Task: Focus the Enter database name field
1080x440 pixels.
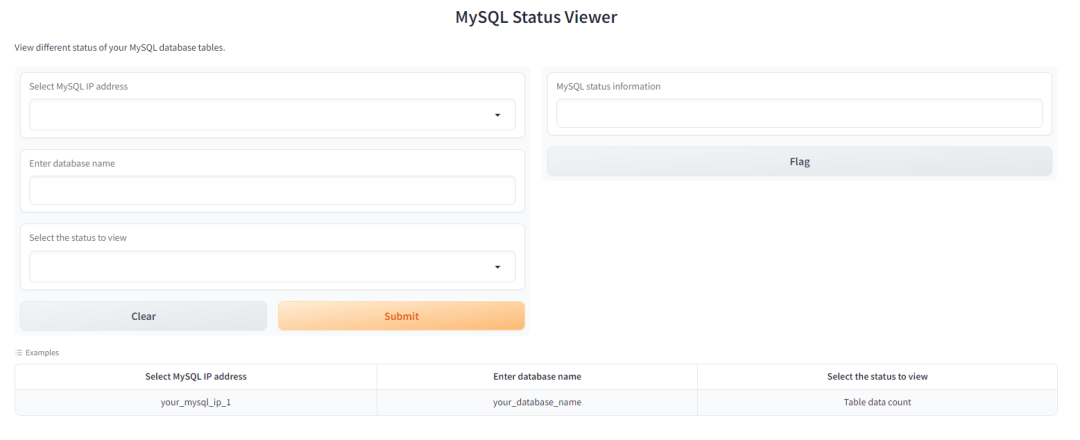Action: click(x=272, y=191)
